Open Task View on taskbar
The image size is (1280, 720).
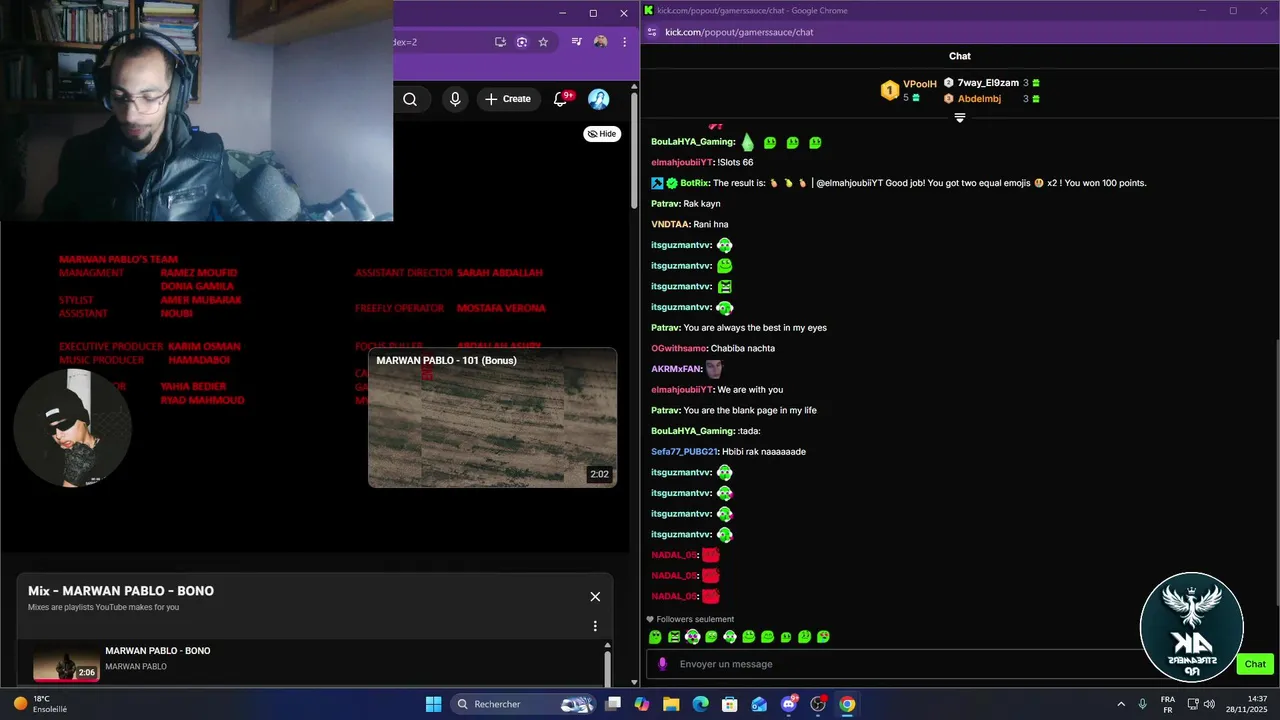tap(613, 704)
